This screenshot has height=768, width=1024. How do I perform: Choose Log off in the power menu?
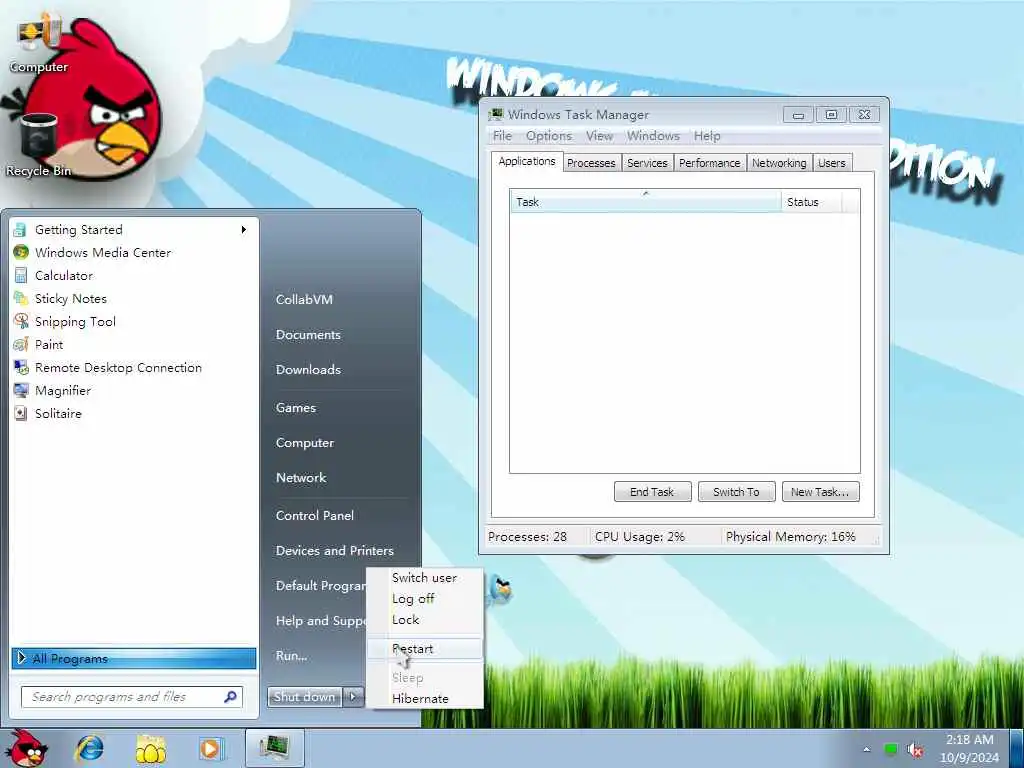click(424, 598)
